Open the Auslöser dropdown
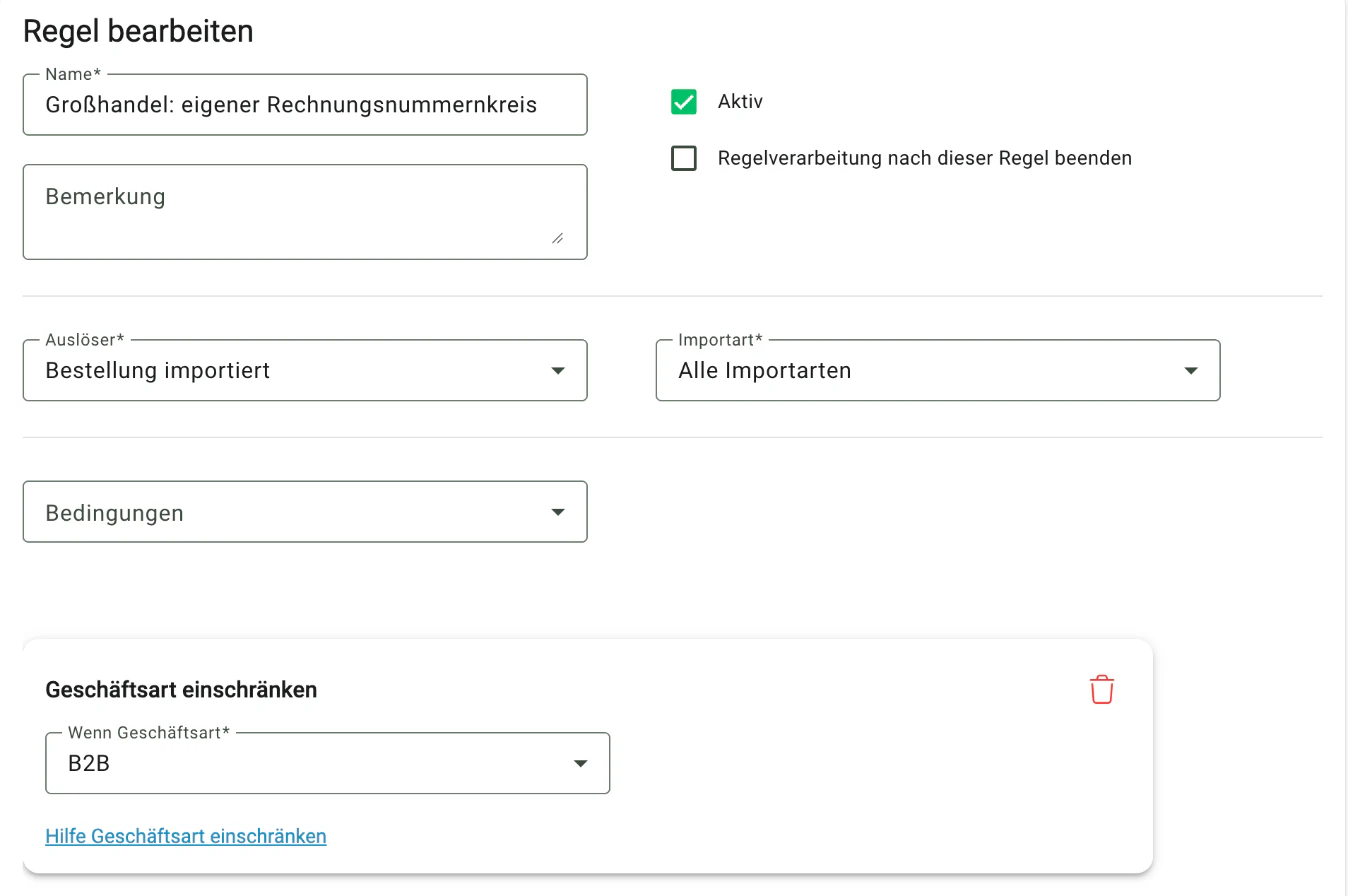 pos(305,371)
